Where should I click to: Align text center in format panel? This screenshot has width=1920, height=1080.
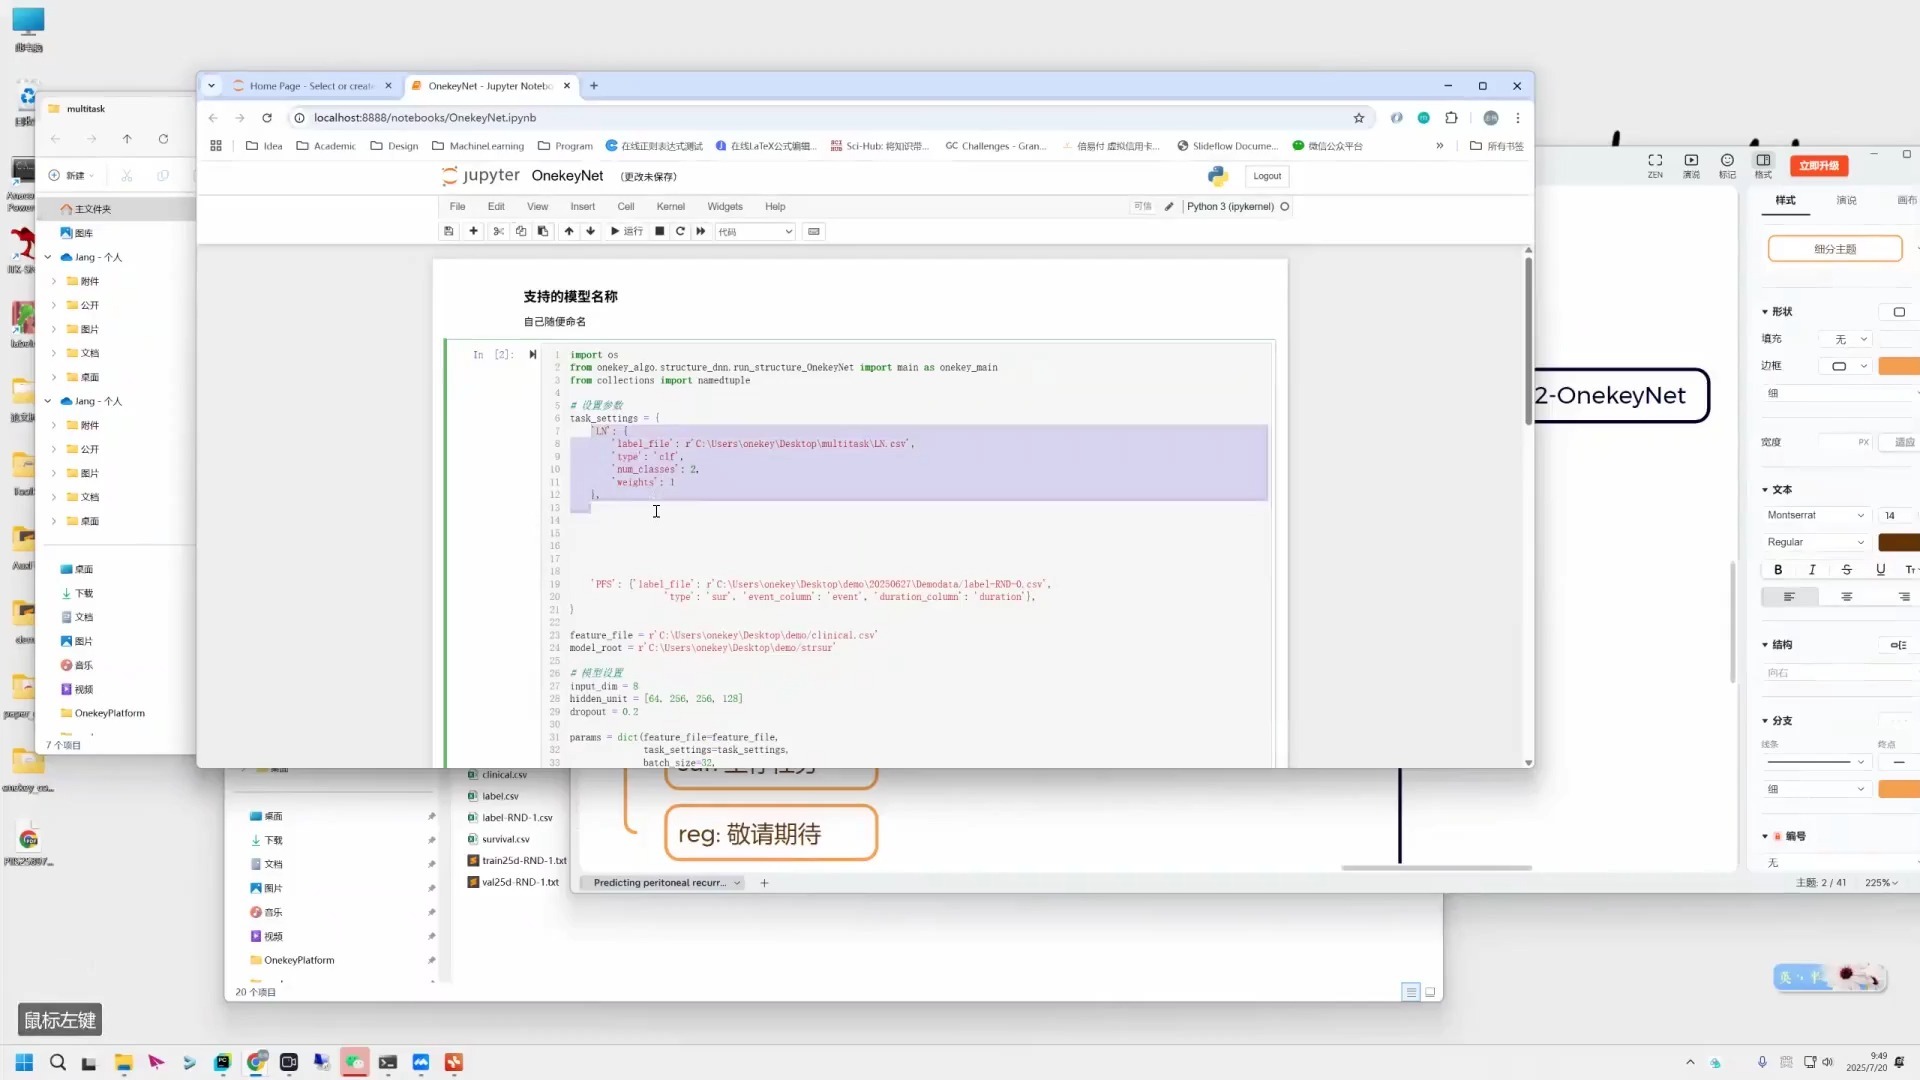[x=1847, y=597]
